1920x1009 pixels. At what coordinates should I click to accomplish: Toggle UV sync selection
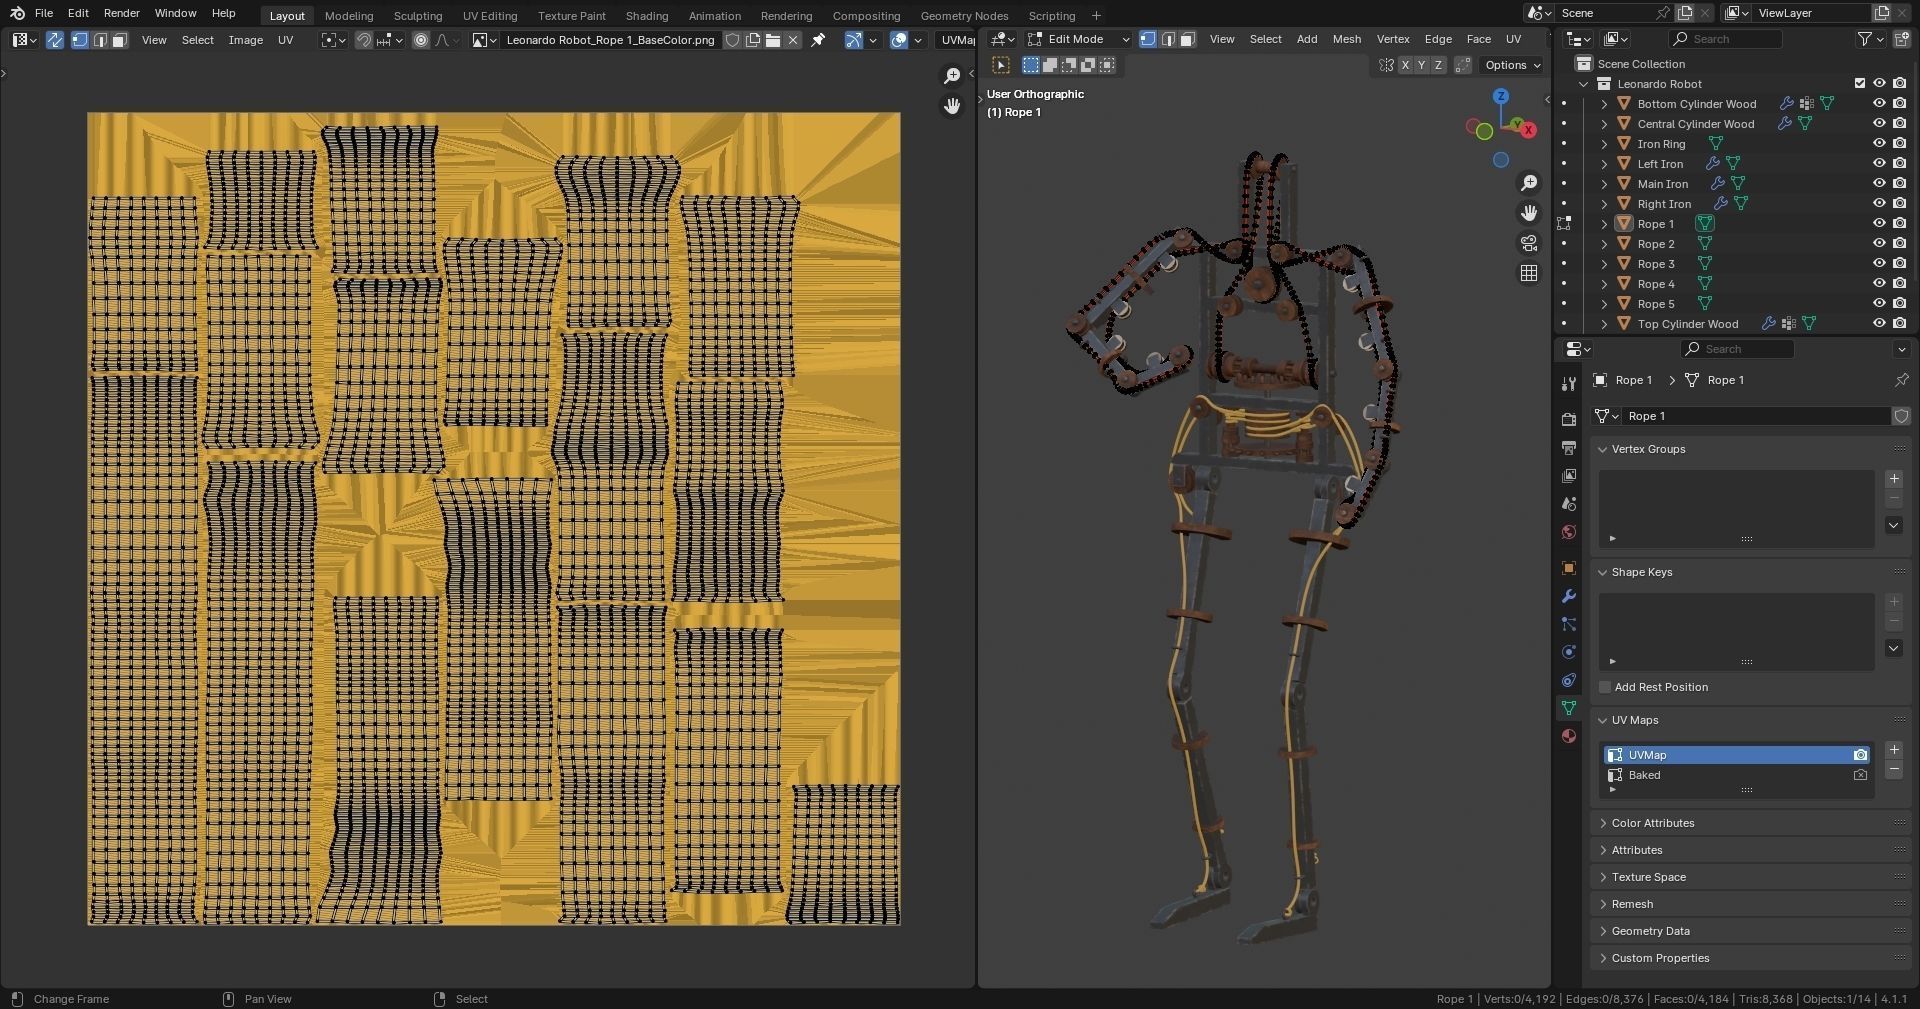[55, 40]
